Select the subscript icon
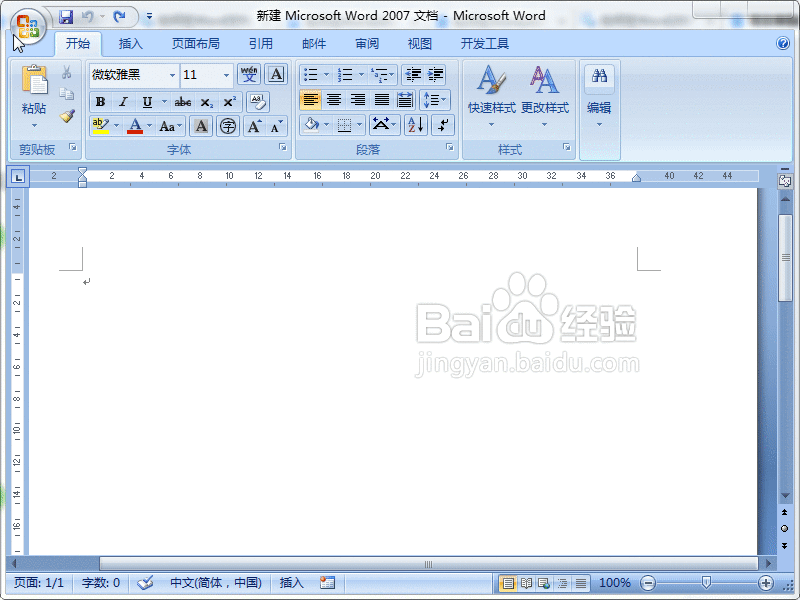This screenshot has width=800, height=600. 205,101
